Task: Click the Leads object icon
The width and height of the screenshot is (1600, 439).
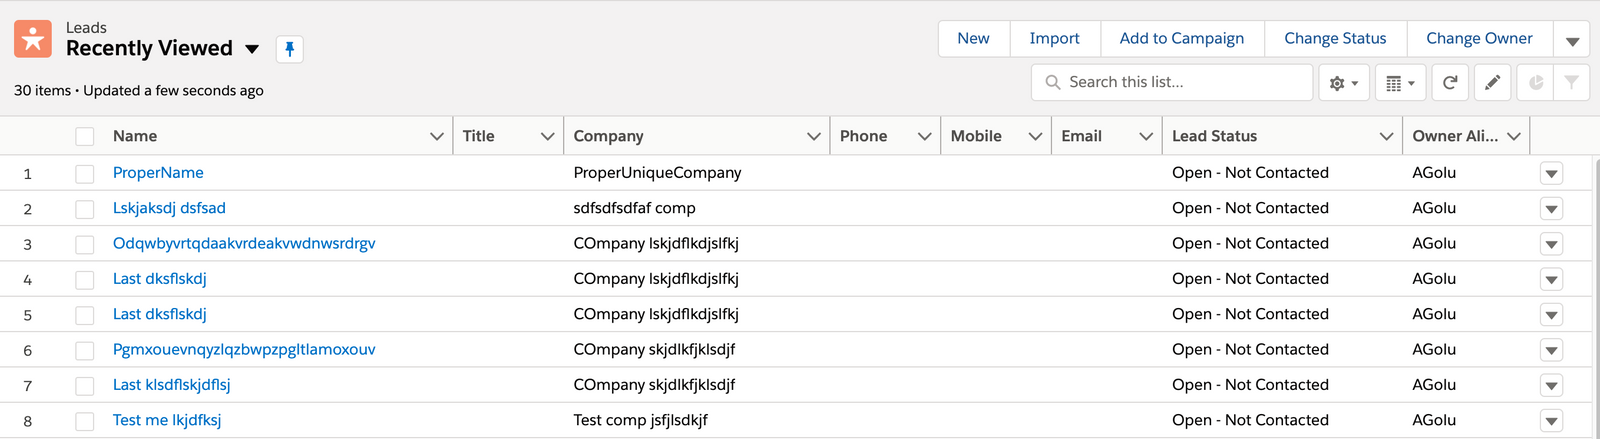Action: (x=33, y=39)
